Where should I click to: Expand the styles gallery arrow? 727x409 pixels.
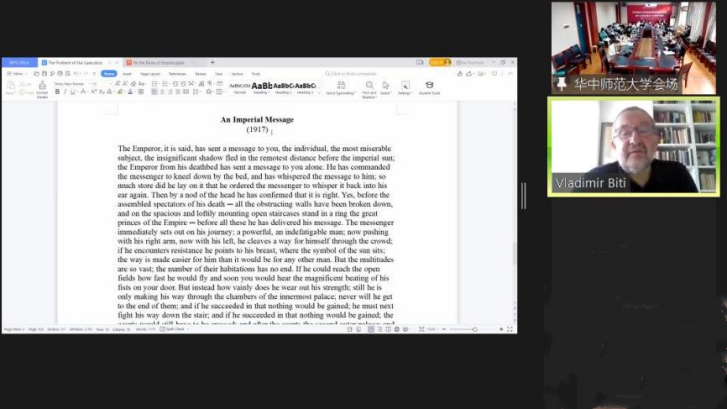[x=319, y=93]
